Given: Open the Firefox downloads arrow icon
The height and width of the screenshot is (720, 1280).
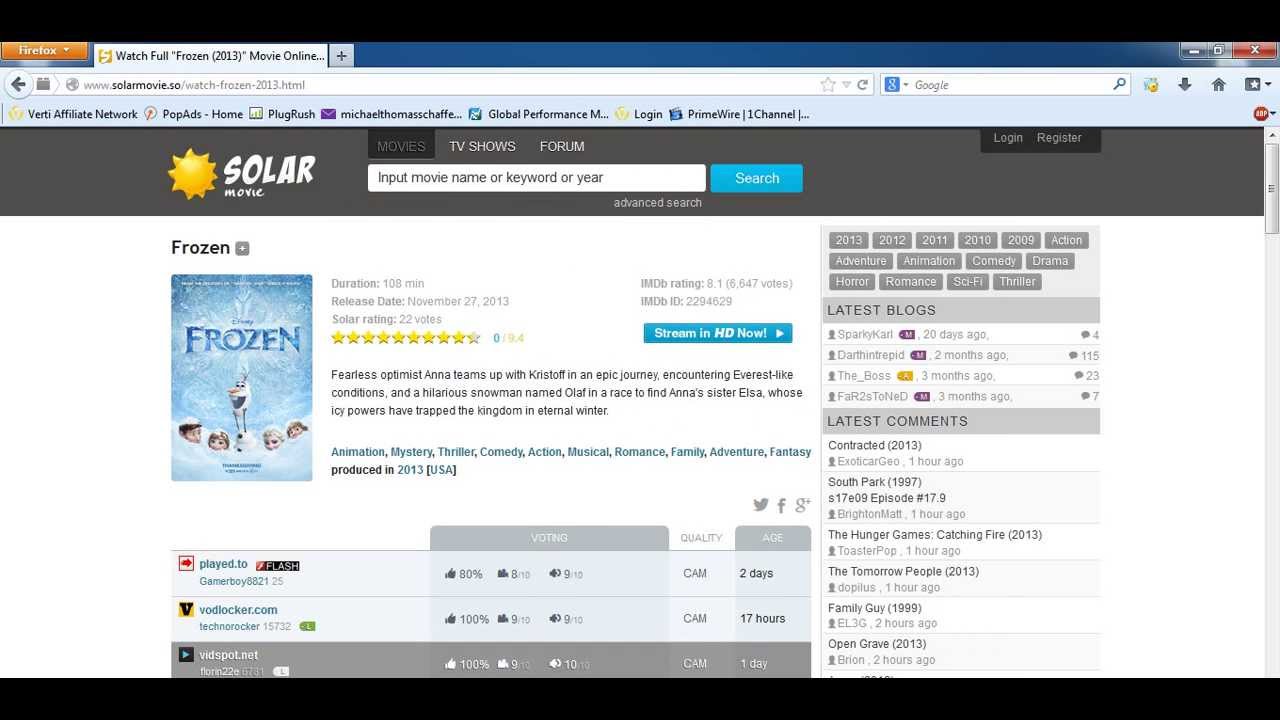Looking at the screenshot, I should (1185, 85).
